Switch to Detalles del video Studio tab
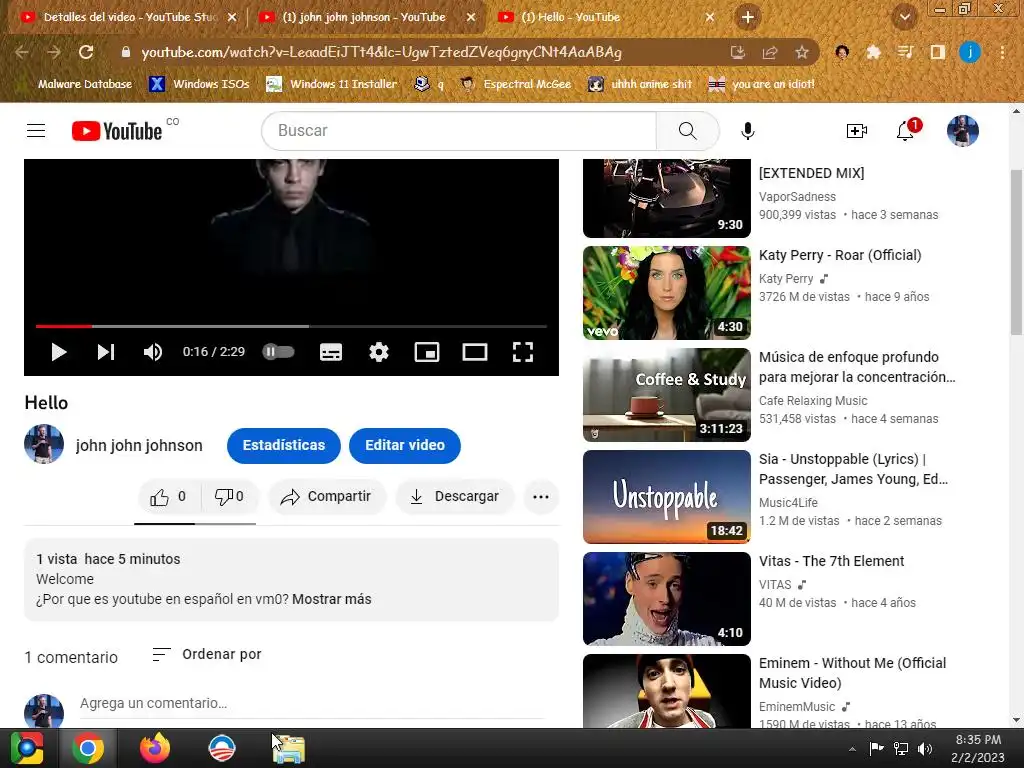This screenshot has height=768, width=1024. [x=129, y=18]
